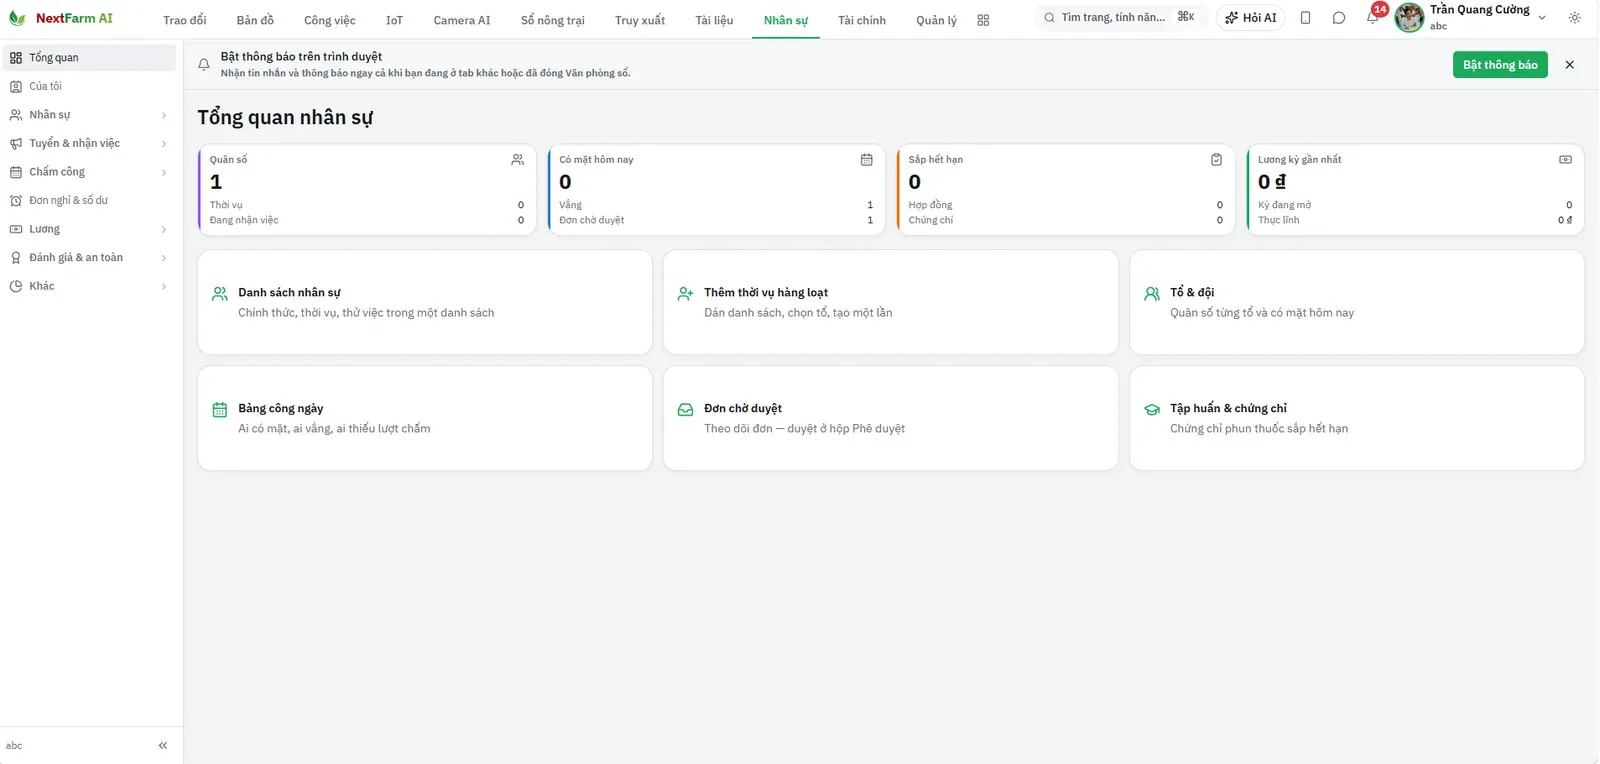Screen dimensions: 1600x764
Task: Expand the Lương sidebar section
Action: (88, 229)
